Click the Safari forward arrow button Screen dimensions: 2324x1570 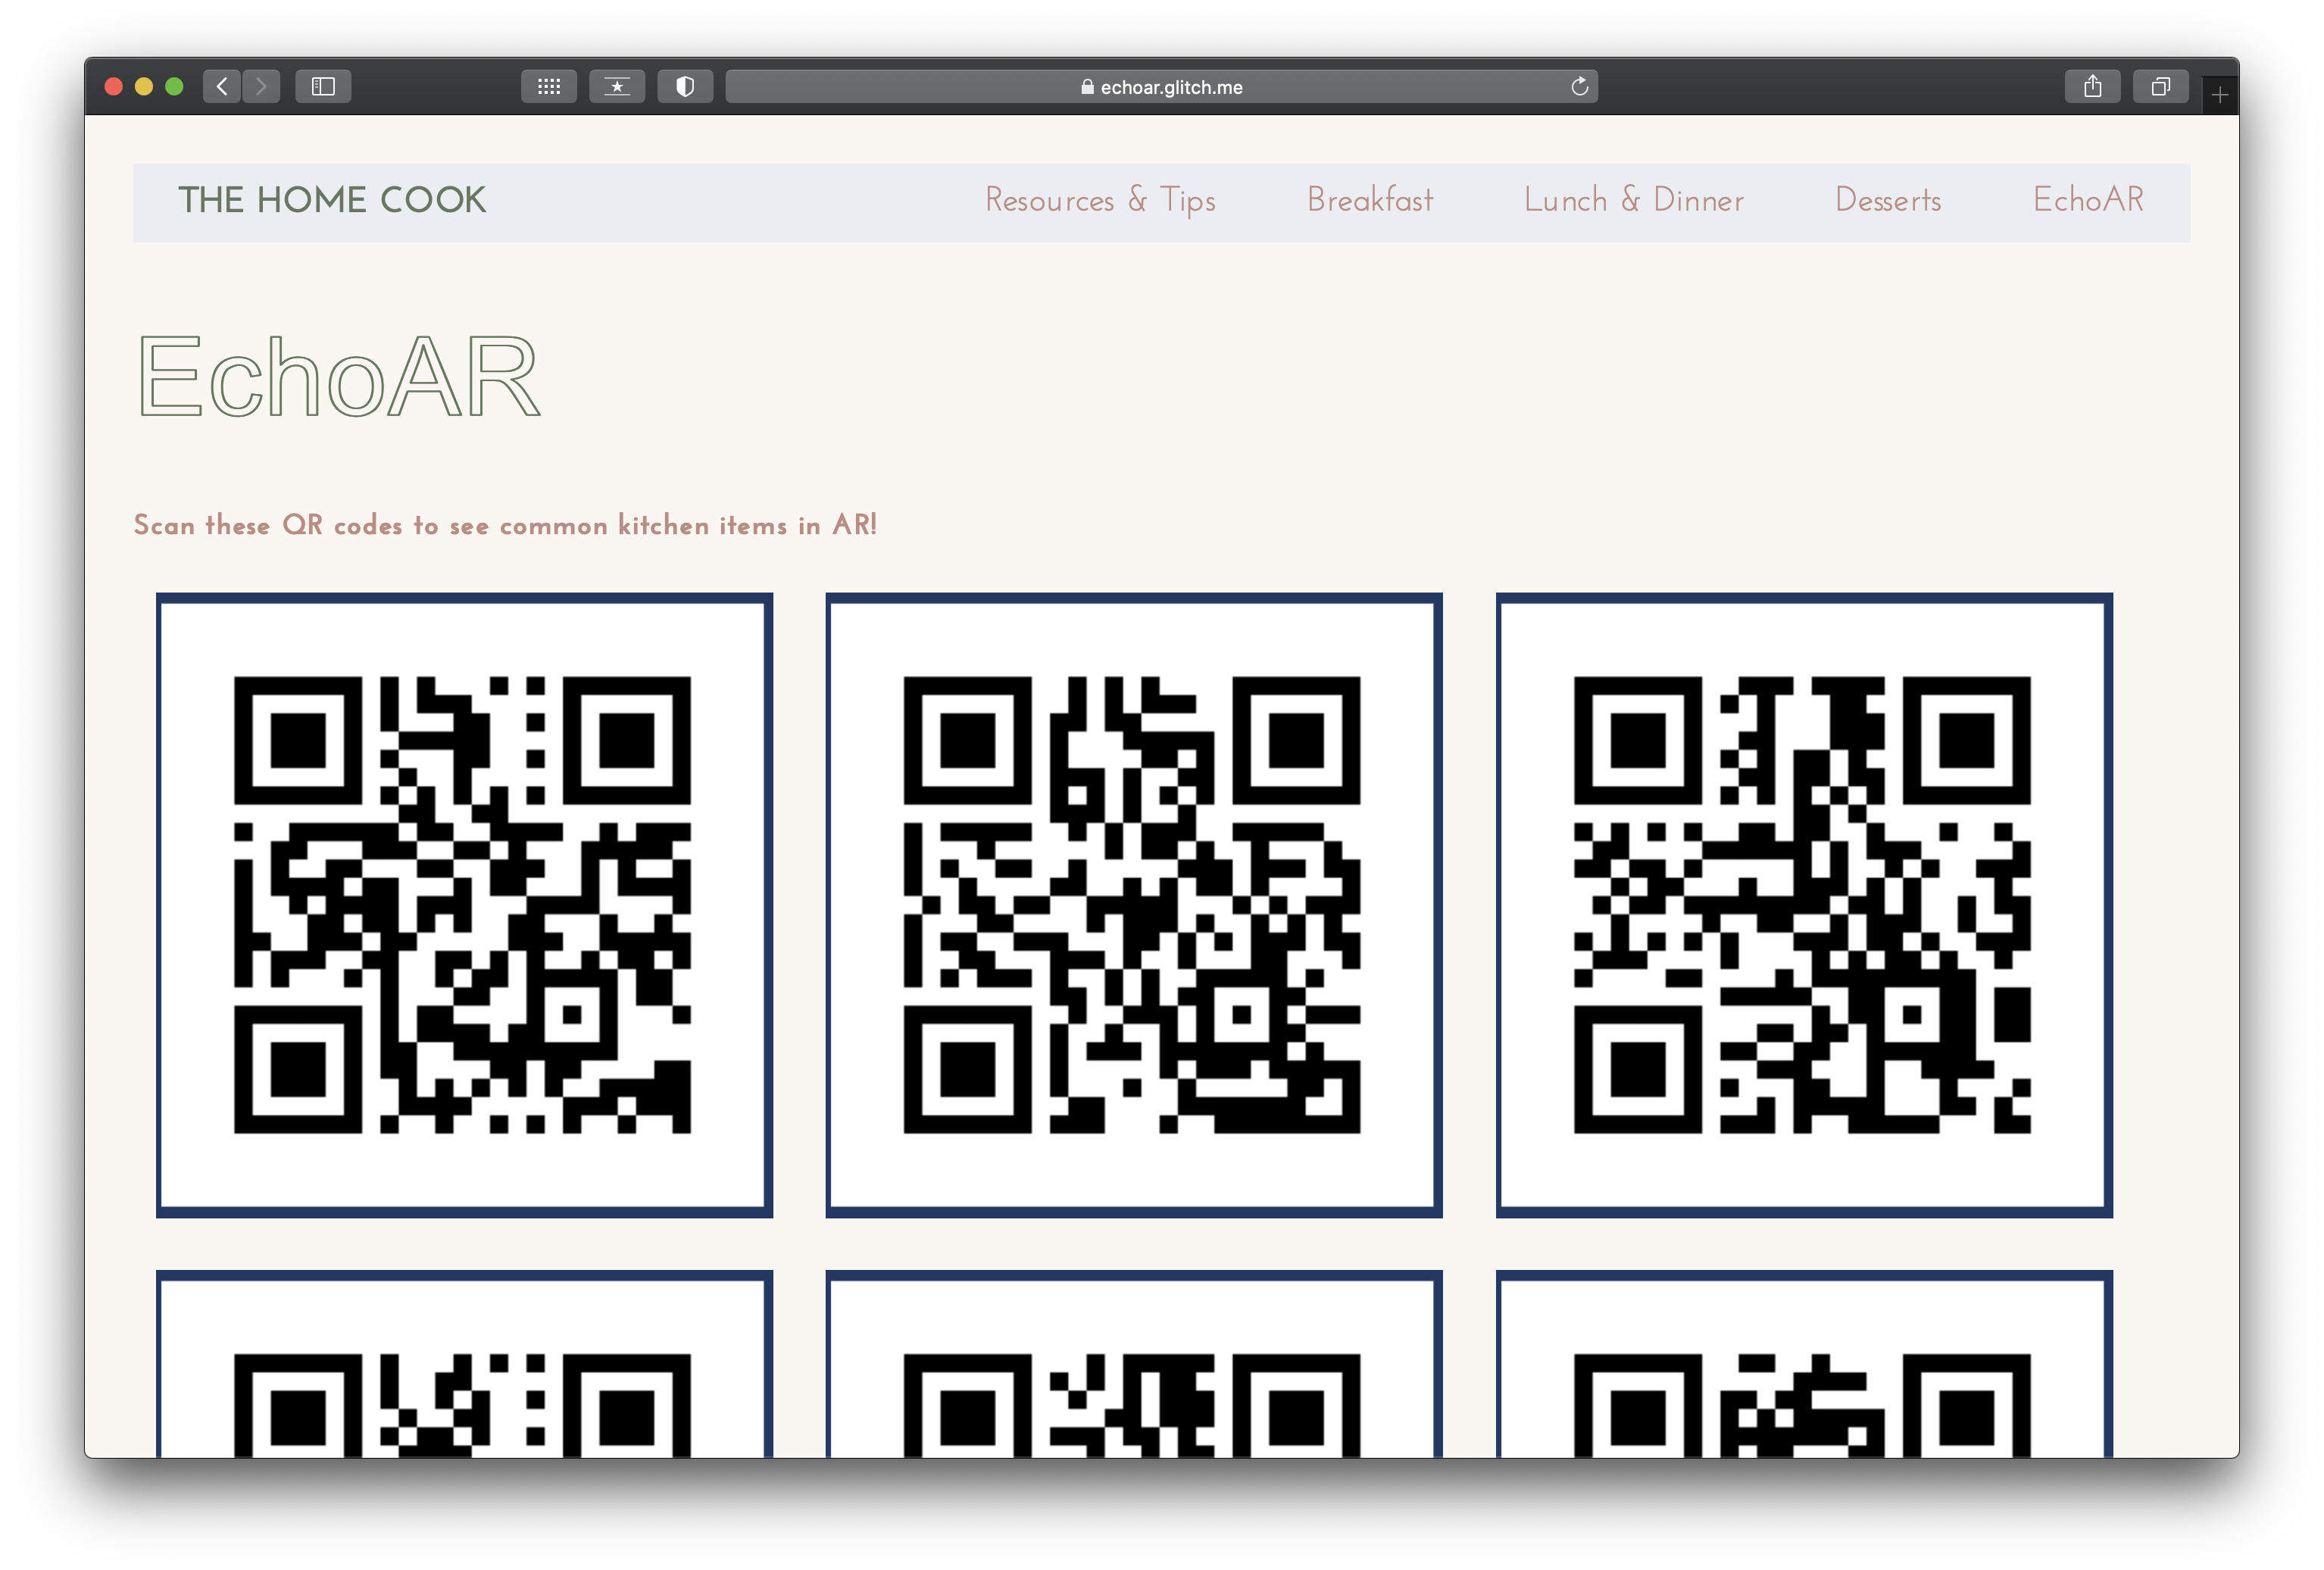(x=261, y=87)
